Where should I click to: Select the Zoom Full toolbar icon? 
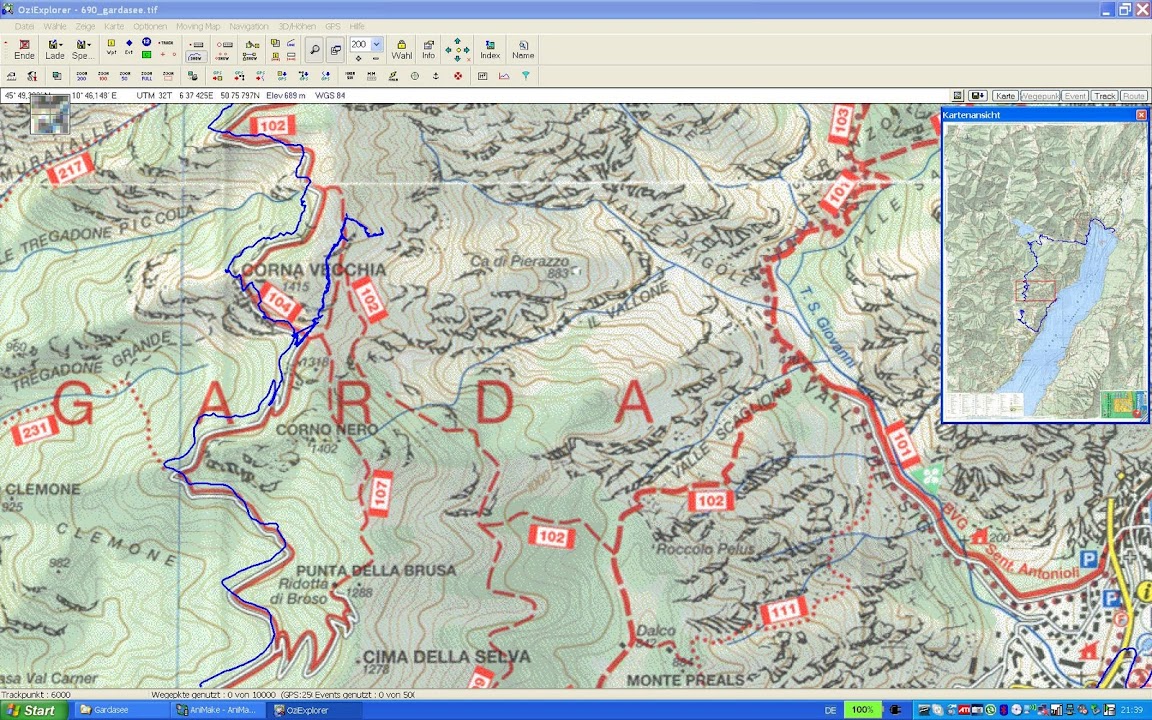tap(147, 76)
